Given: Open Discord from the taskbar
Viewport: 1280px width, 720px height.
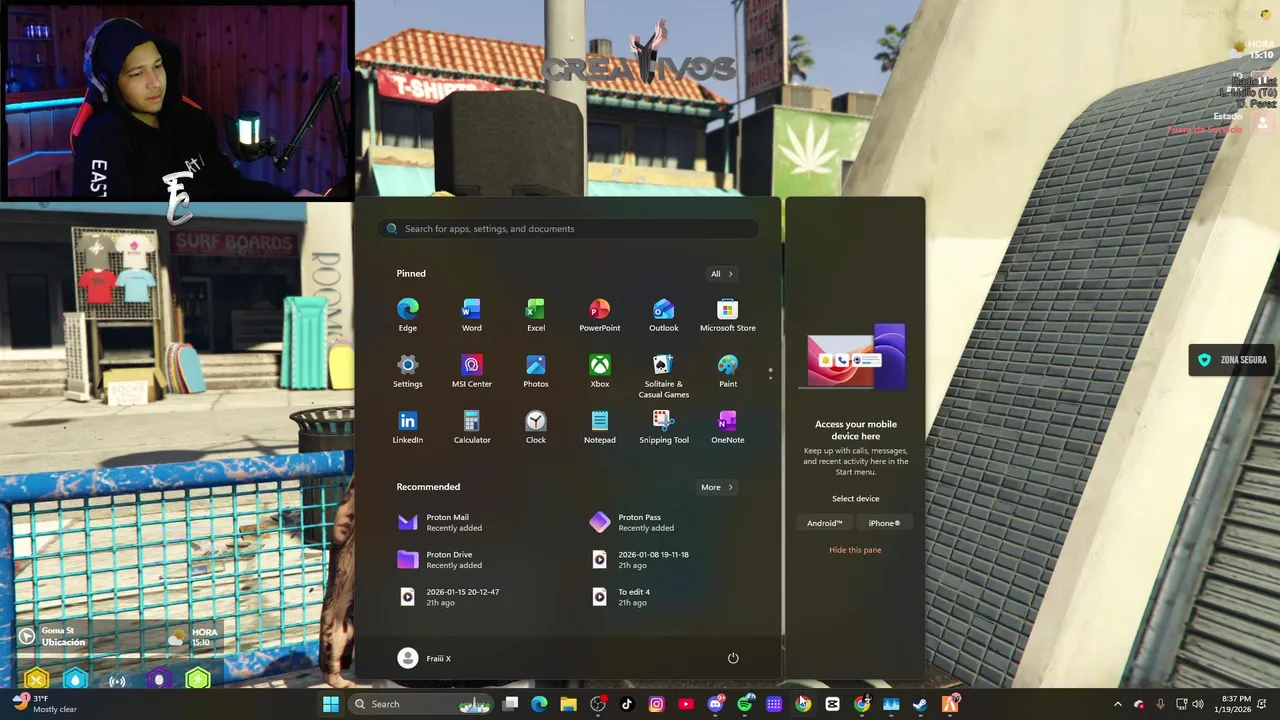Looking at the screenshot, I should [x=715, y=704].
